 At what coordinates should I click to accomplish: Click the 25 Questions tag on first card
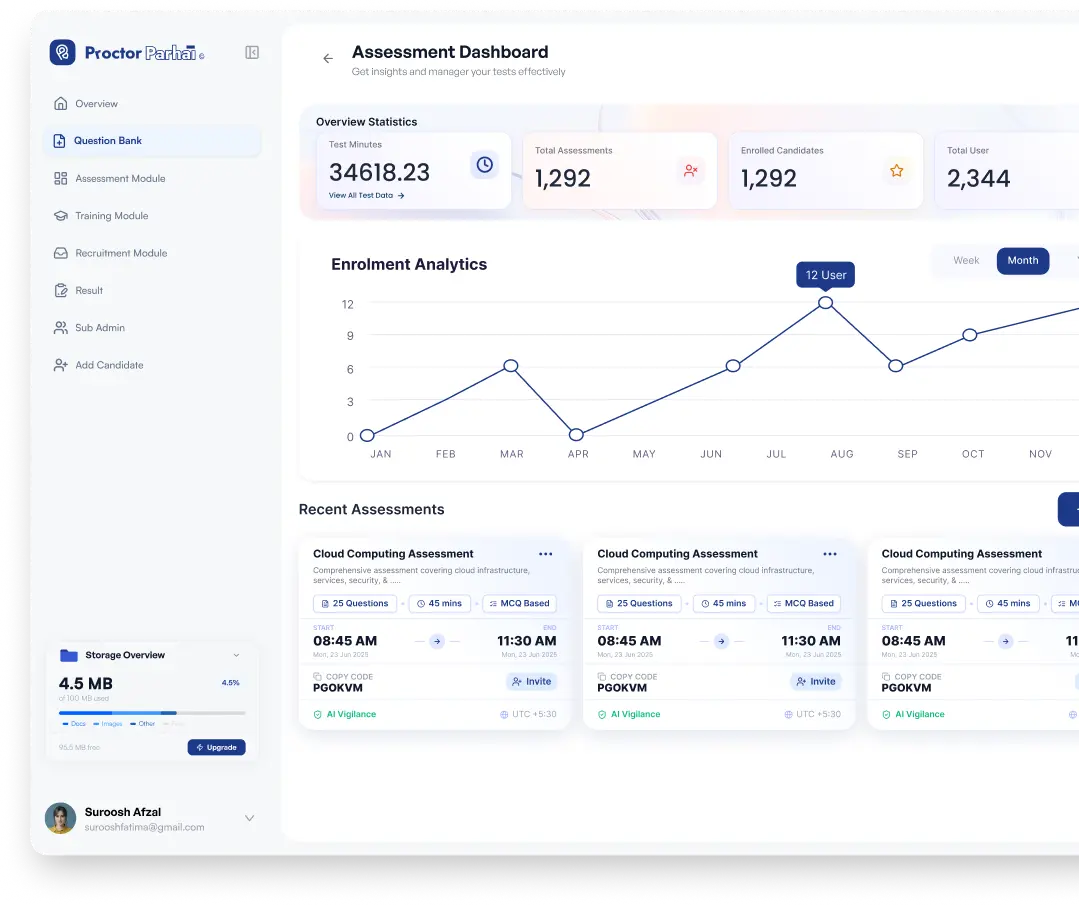355,604
